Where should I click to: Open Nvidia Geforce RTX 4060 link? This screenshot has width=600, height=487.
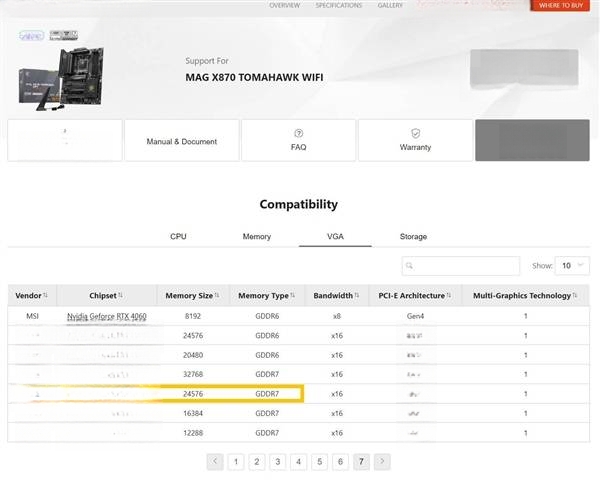coord(107,316)
